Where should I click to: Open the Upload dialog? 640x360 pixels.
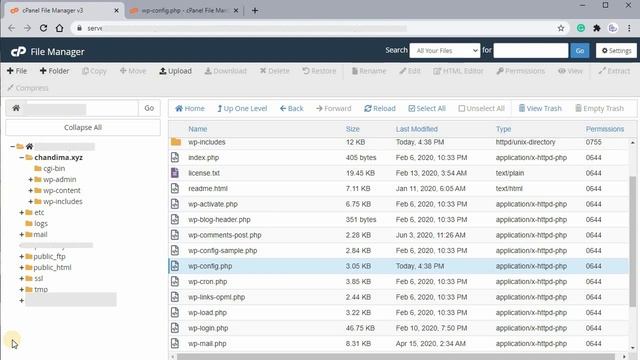(175, 71)
